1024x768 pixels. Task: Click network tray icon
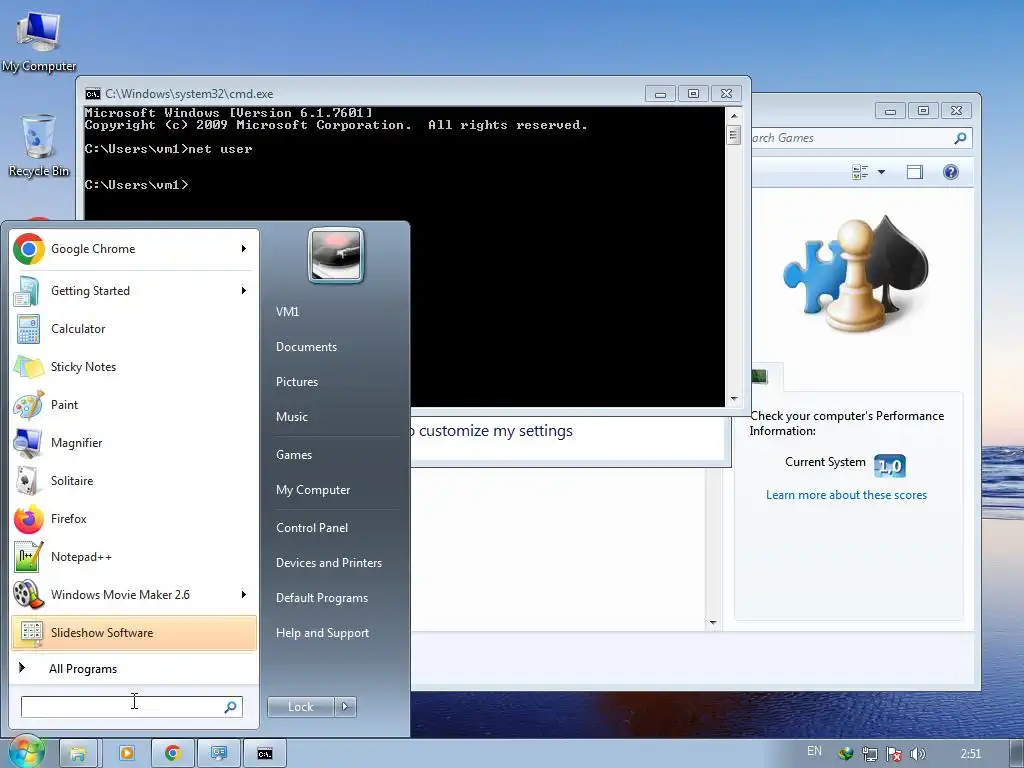point(869,754)
